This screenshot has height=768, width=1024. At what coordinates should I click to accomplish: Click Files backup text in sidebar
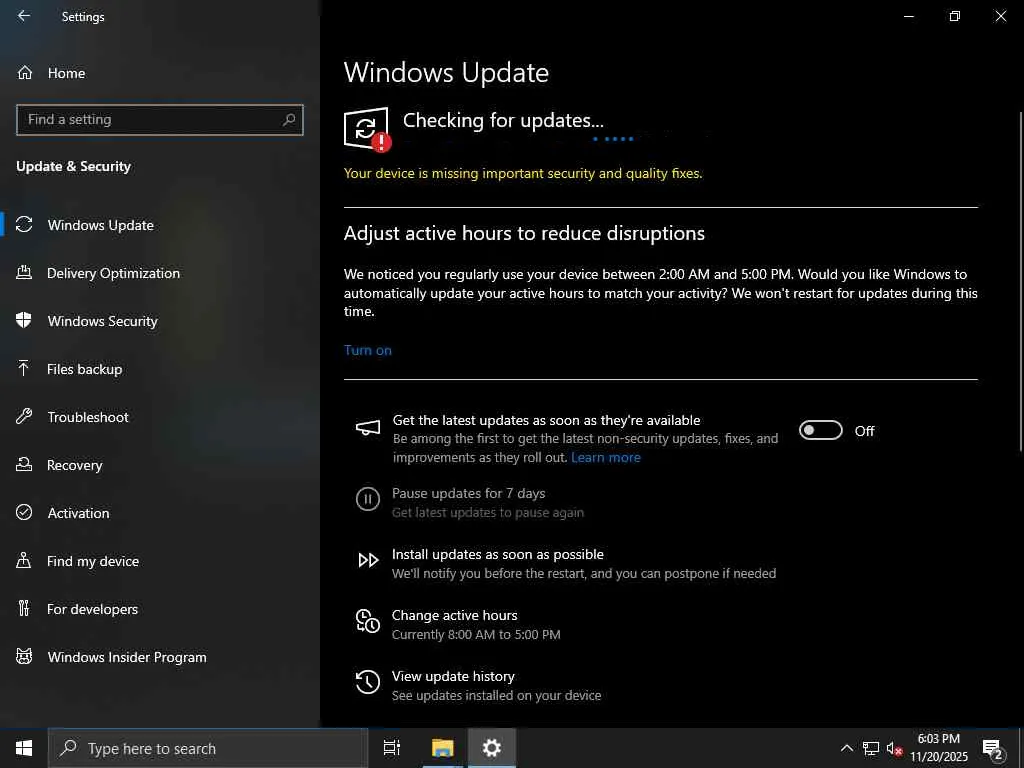pyautogui.click(x=84, y=369)
